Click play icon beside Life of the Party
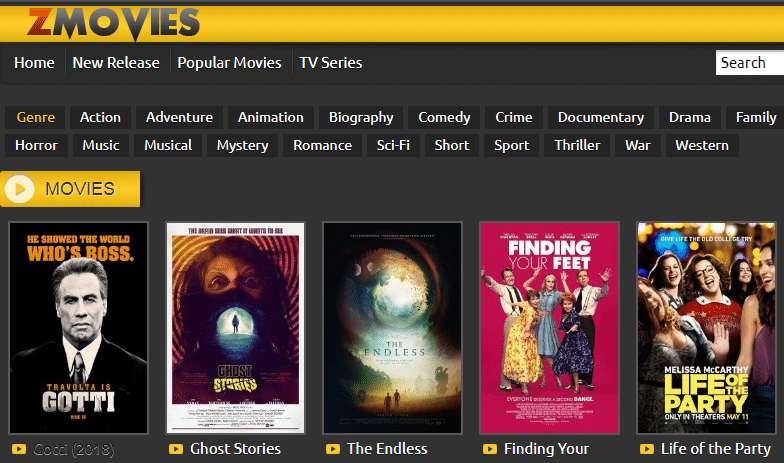The image size is (784, 463). (x=647, y=449)
